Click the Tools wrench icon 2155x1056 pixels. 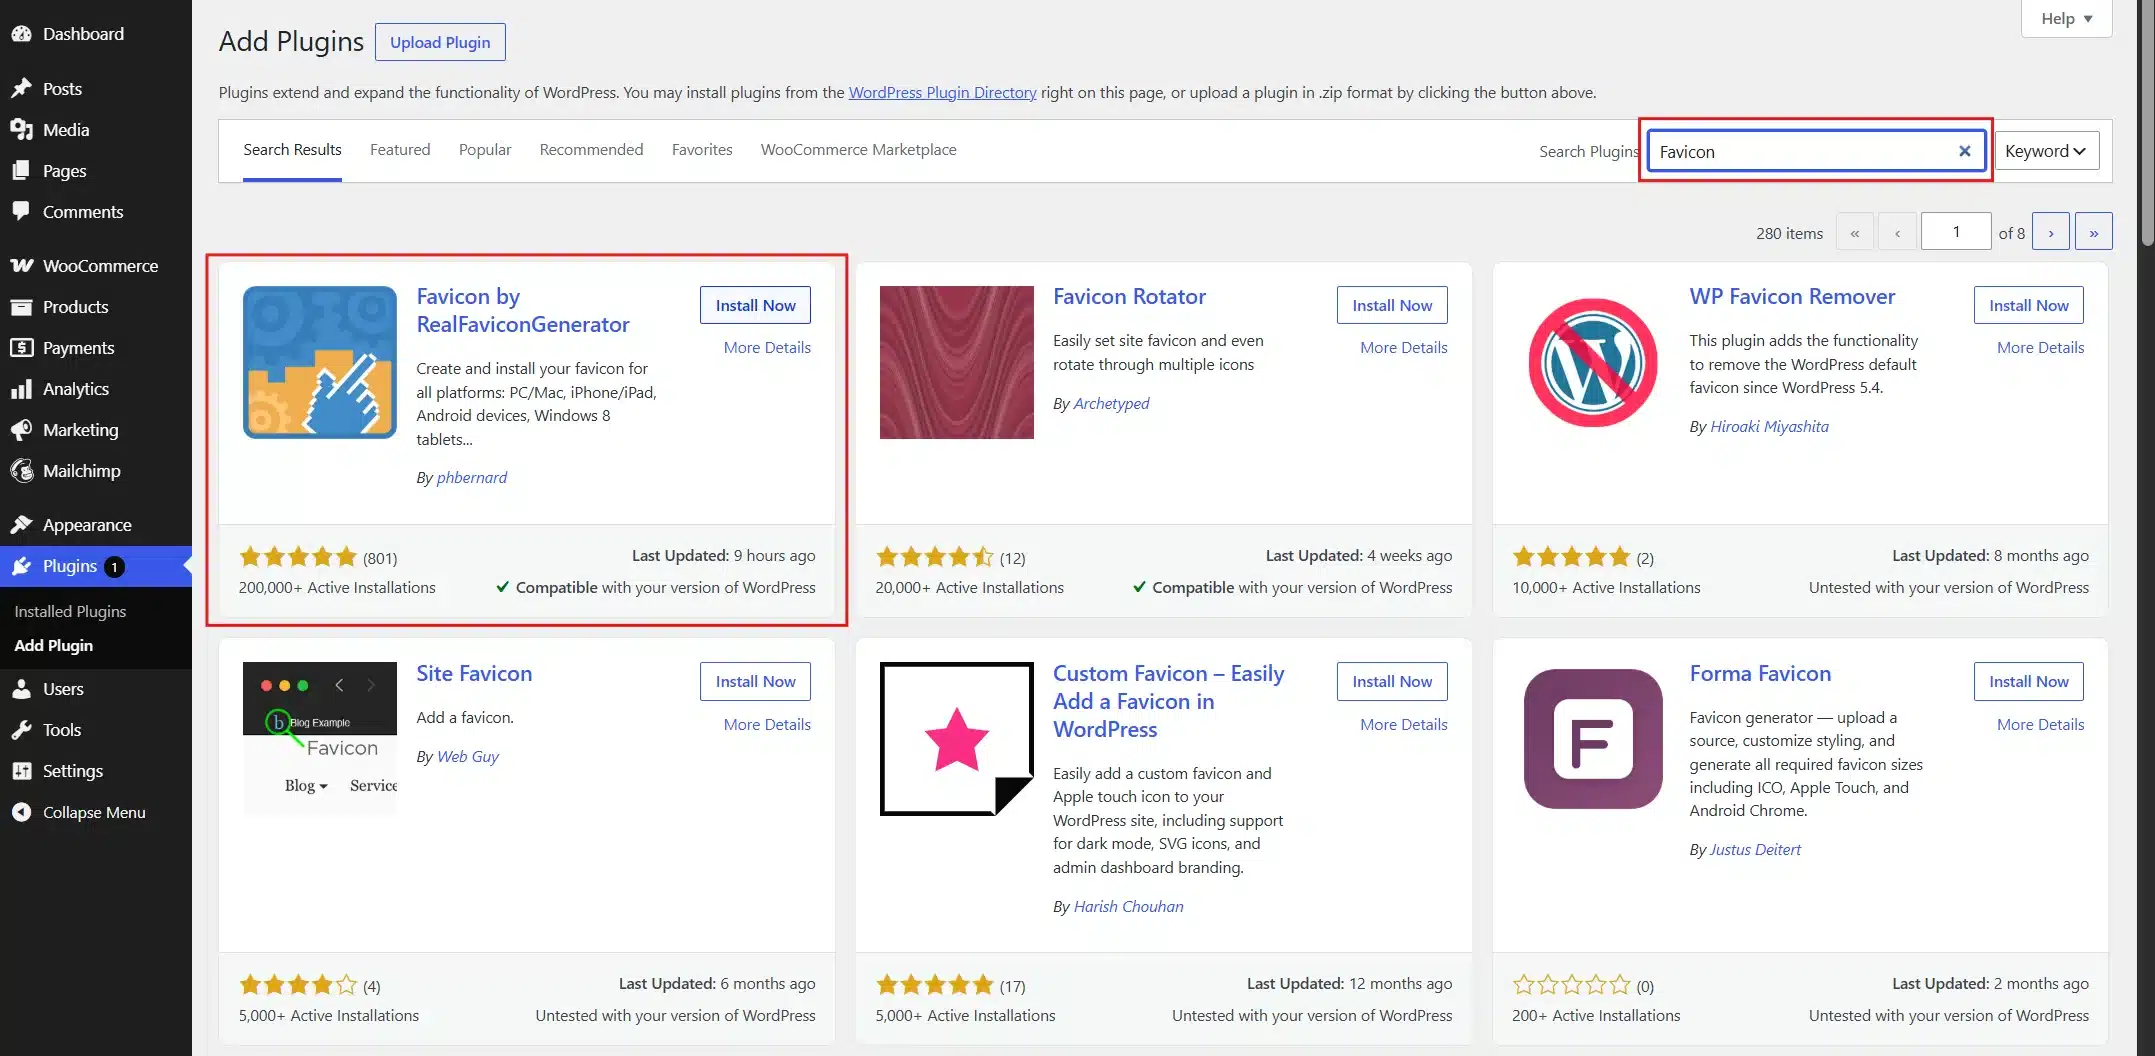tap(21, 730)
